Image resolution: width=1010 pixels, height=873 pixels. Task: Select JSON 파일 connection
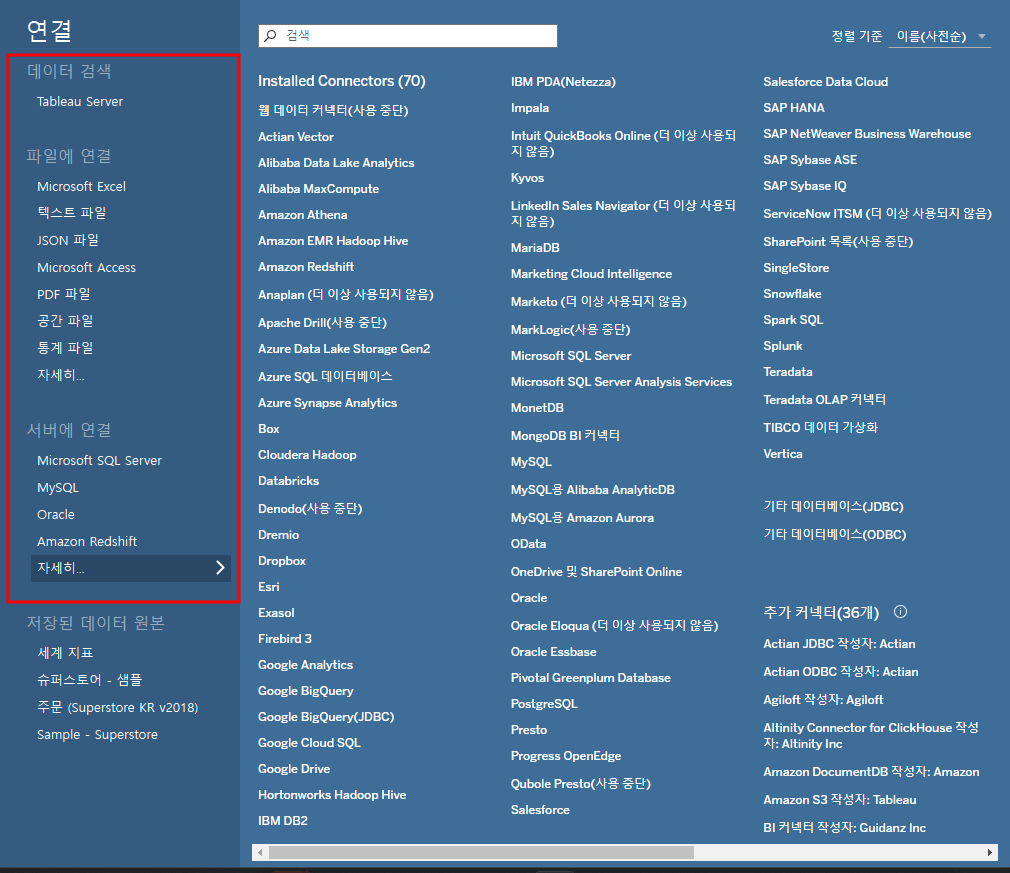[68, 240]
